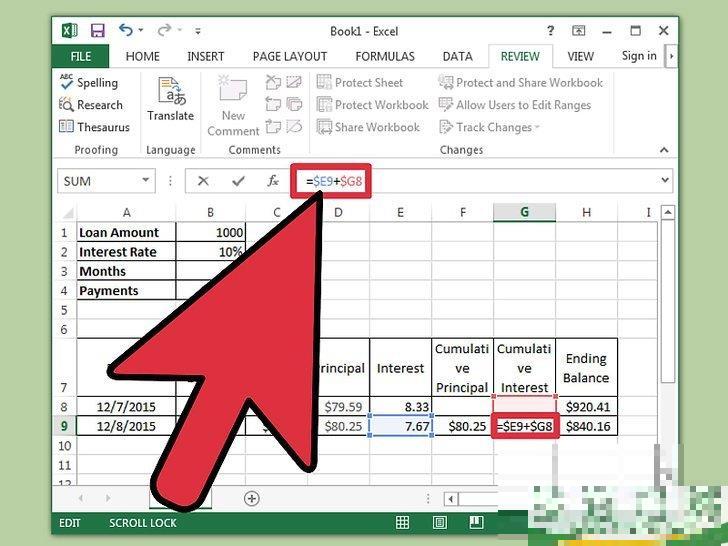Open the FILE tab
The image size is (728, 546).
(81, 57)
